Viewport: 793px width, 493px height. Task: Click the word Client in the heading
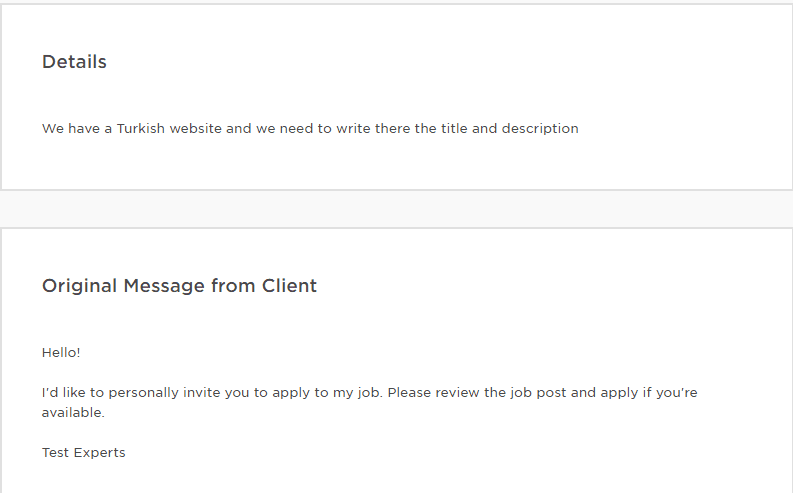289,286
